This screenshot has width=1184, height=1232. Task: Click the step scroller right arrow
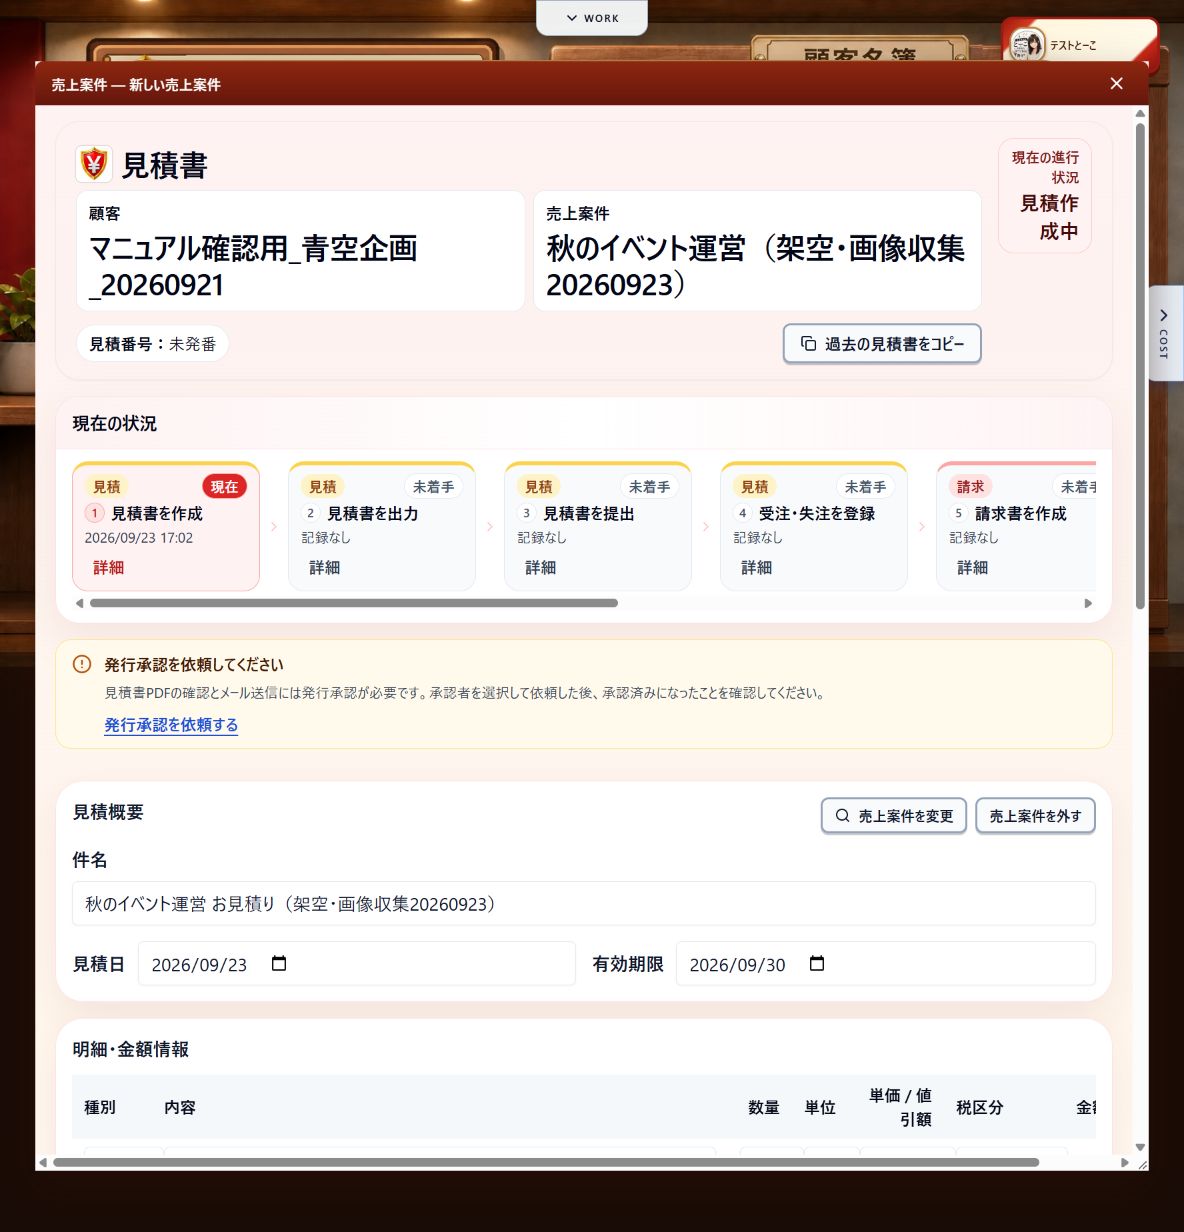[1088, 603]
